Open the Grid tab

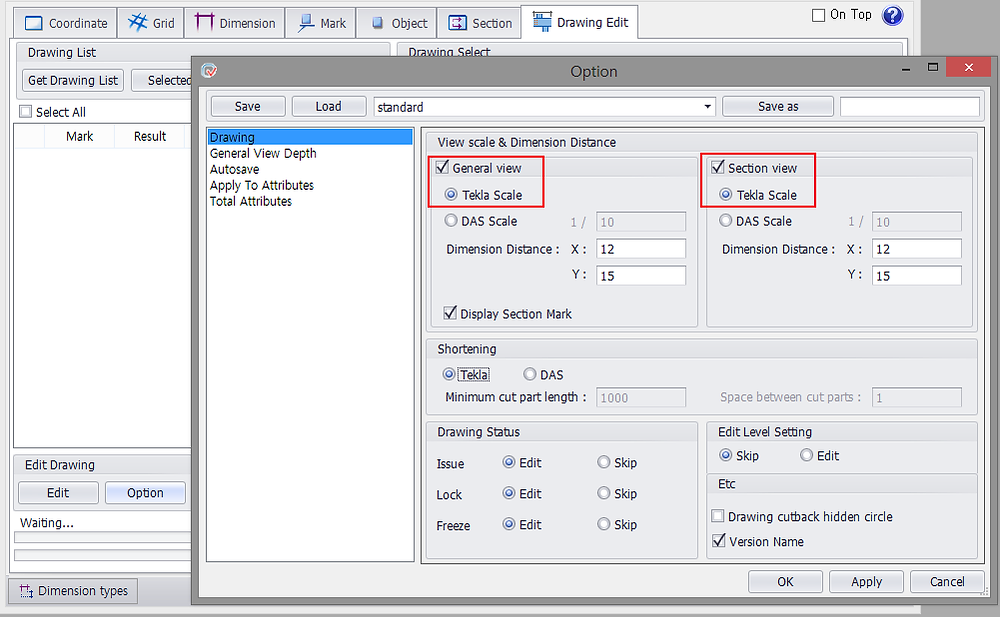point(151,23)
